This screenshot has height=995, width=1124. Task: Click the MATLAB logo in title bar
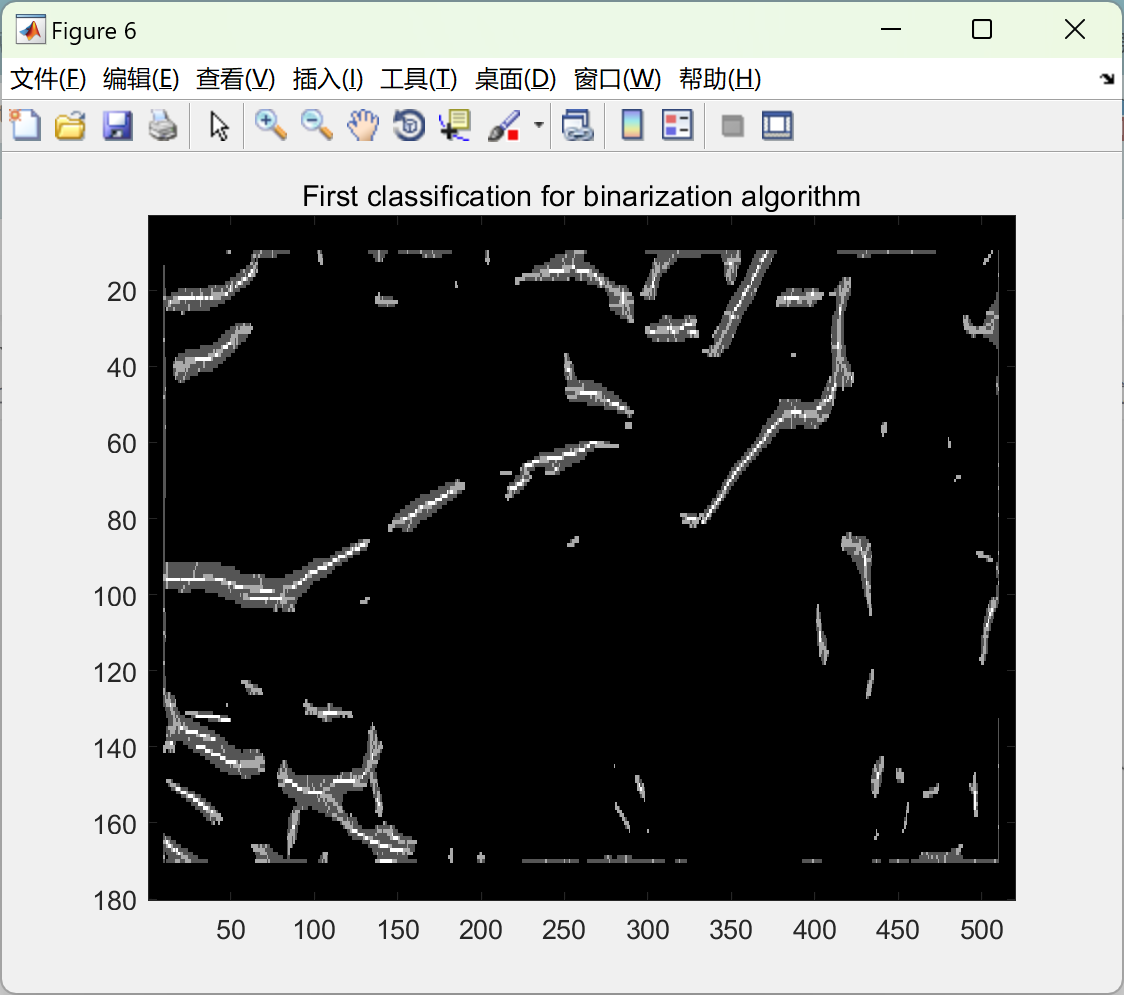[x=31, y=30]
